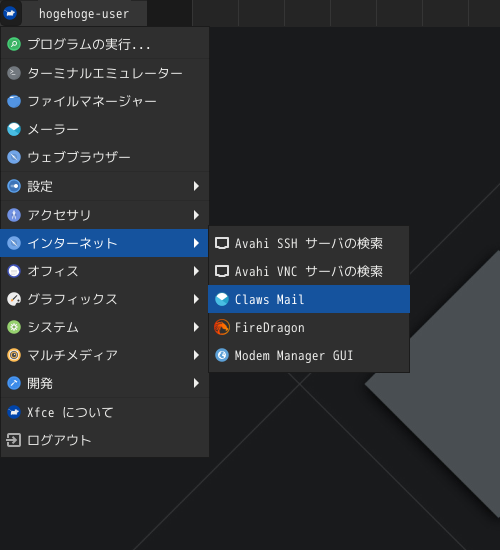Open the システム category label
This screenshot has height=550, width=500.
[53, 327]
